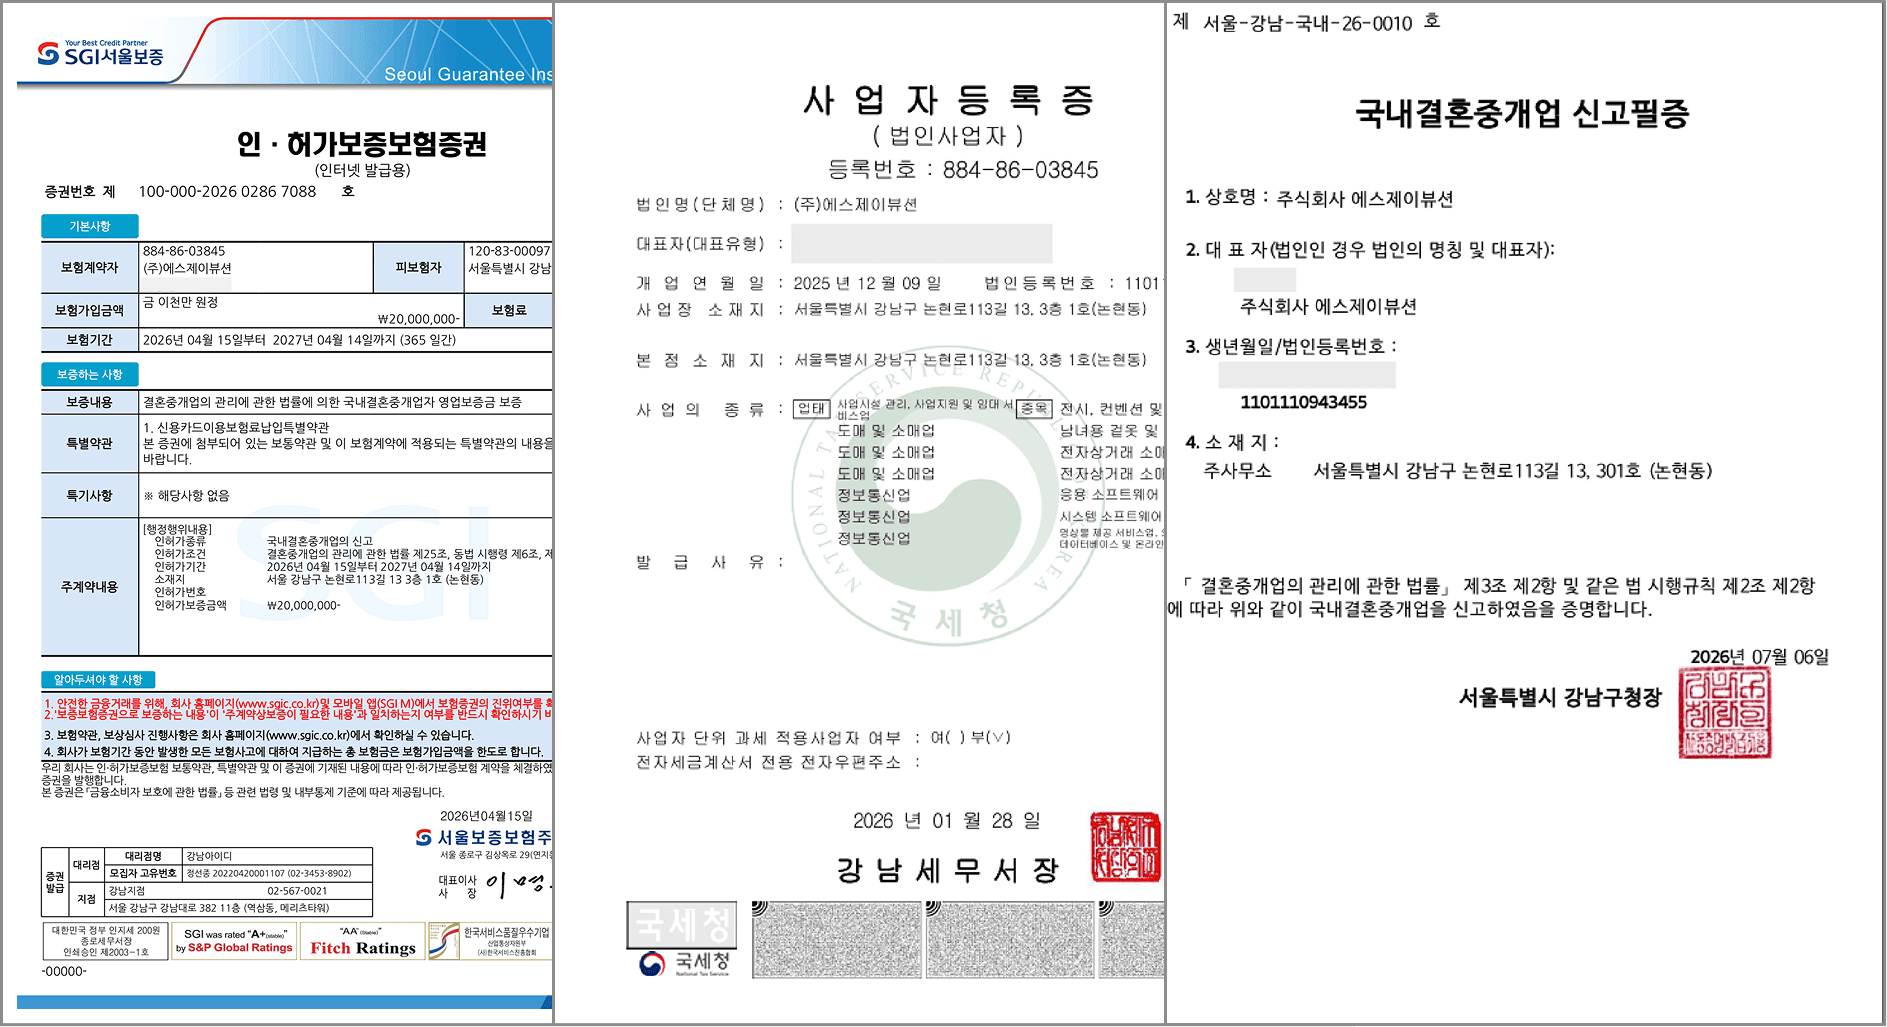Click the branch phone number 02-567-0021
1887x1027 pixels.
pyautogui.click(x=297, y=891)
